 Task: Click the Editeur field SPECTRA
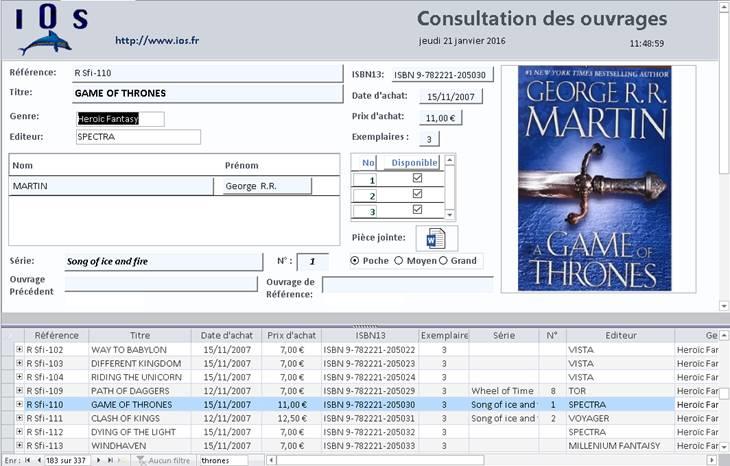tap(138, 137)
